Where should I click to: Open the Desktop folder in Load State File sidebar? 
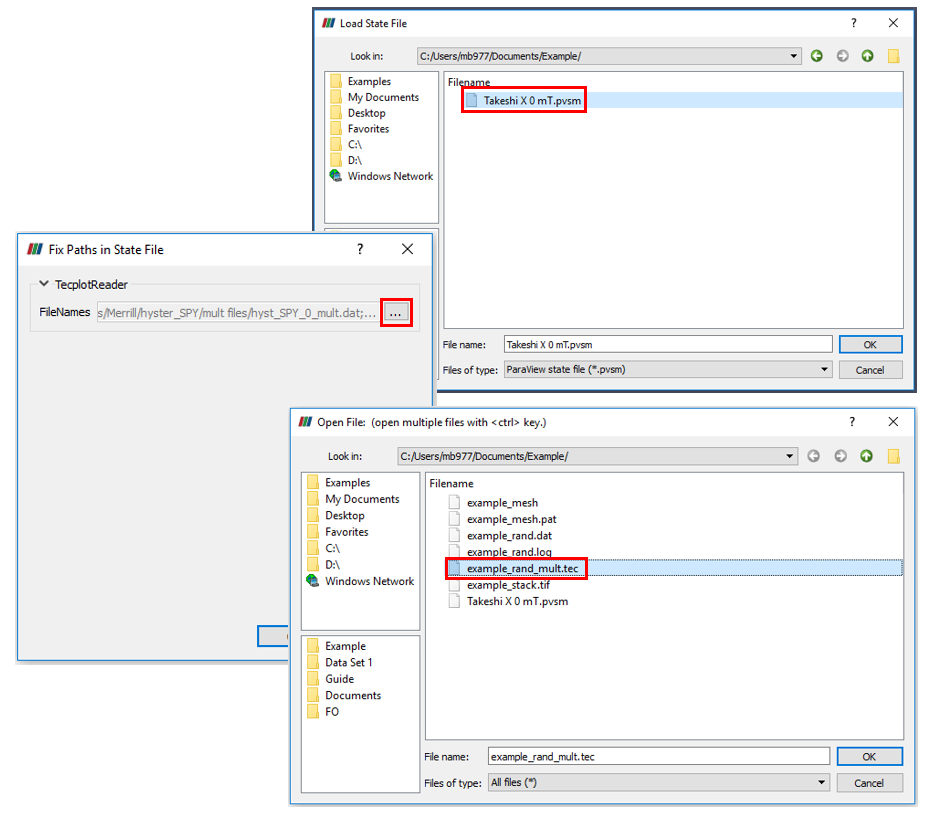click(366, 113)
